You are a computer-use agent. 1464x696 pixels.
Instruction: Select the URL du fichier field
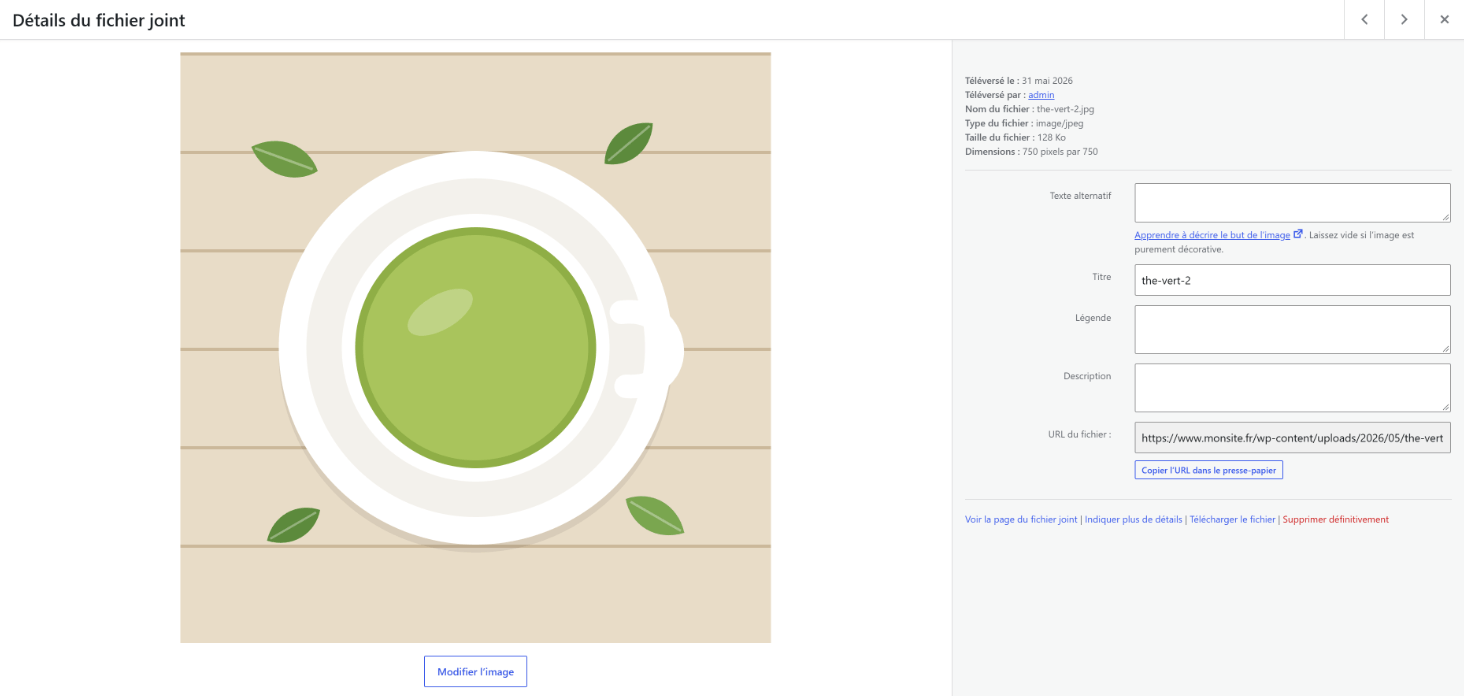click(1292, 437)
